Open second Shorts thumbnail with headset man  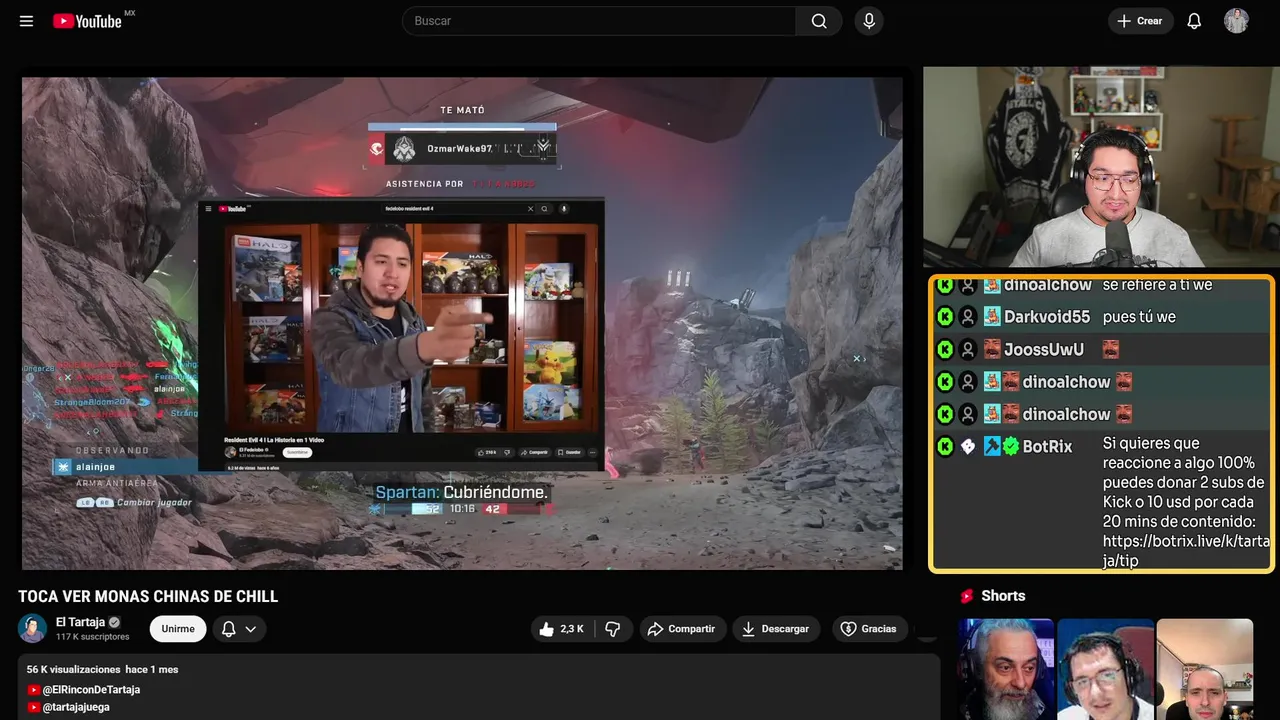coord(1105,669)
